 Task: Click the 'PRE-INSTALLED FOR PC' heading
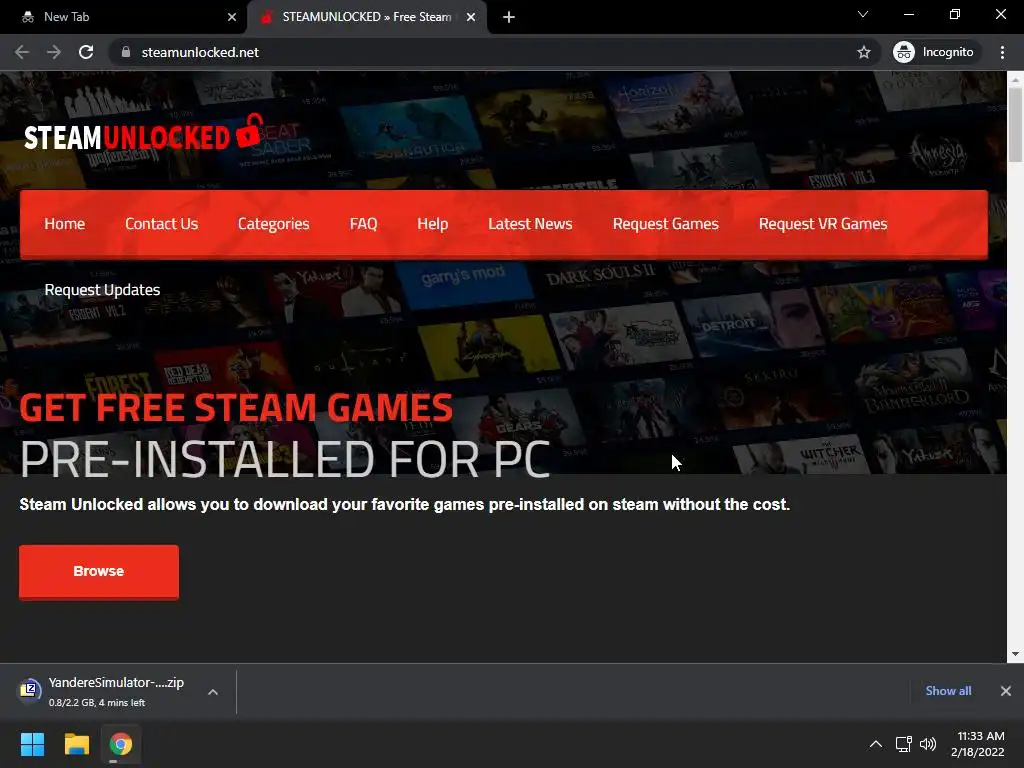285,460
